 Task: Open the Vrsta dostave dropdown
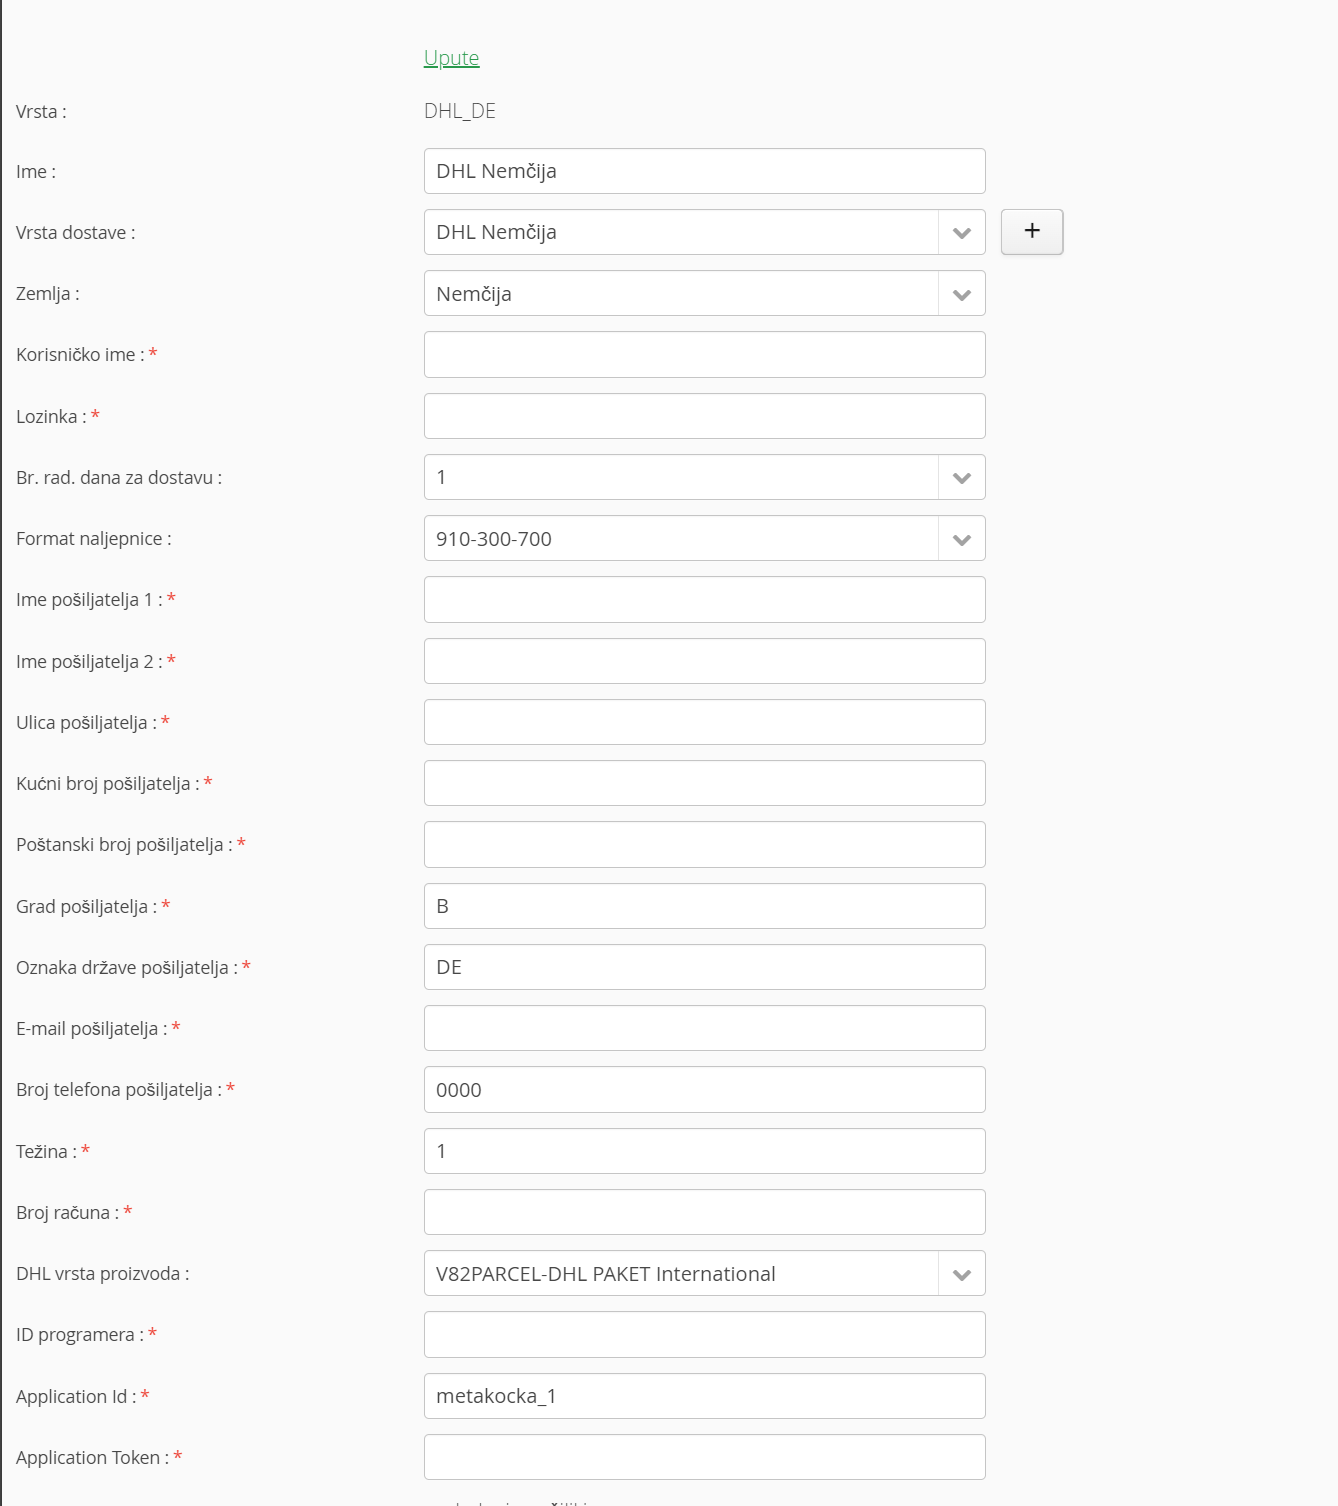[x=705, y=232]
